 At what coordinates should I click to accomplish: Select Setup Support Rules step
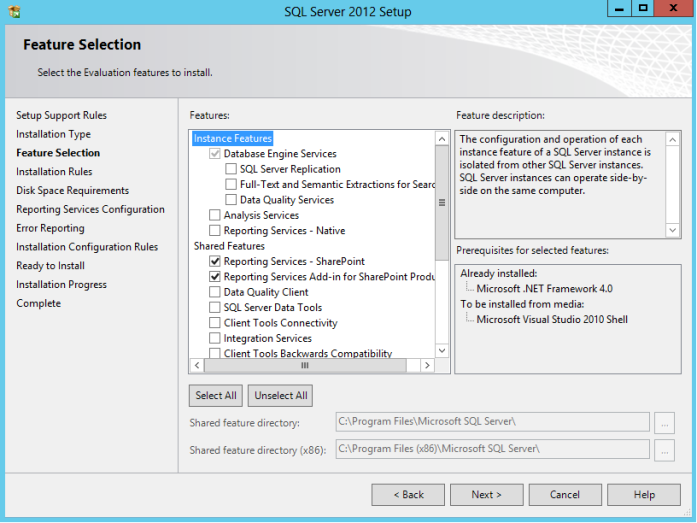tap(61, 115)
